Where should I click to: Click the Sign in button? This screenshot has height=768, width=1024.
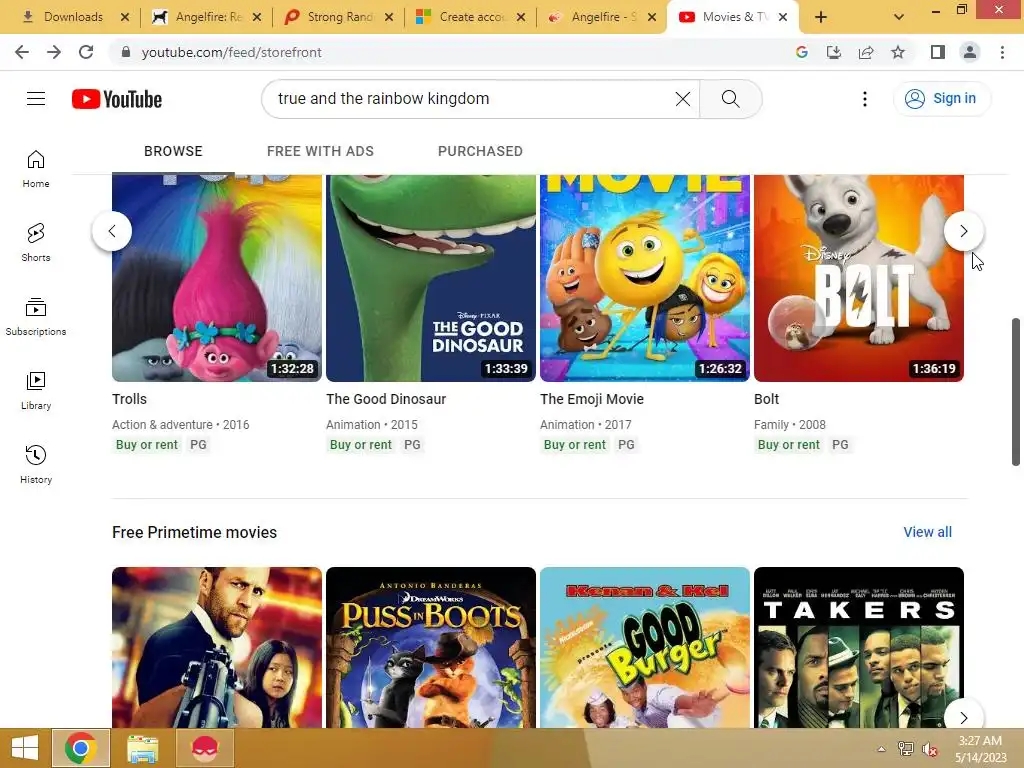tap(941, 99)
